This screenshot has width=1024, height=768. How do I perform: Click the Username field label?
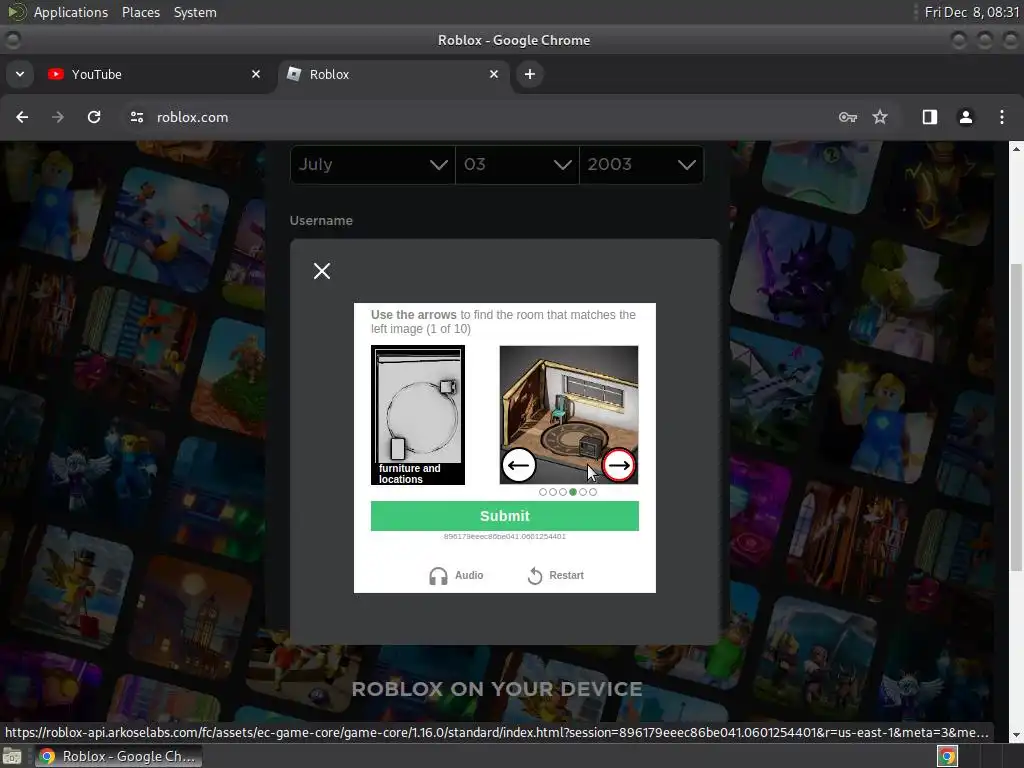pos(321,221)
